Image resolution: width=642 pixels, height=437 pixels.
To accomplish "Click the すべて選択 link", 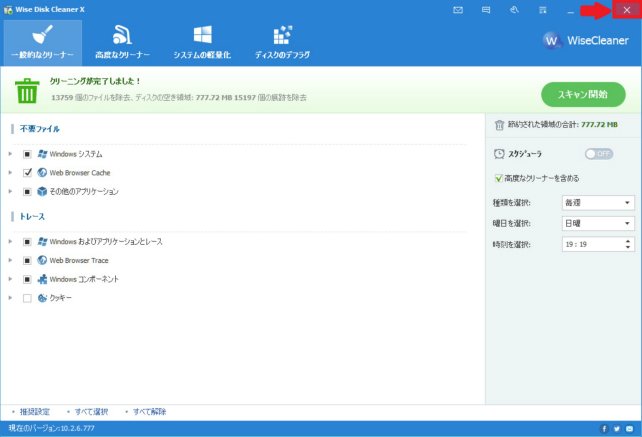I will click(91, 412).
